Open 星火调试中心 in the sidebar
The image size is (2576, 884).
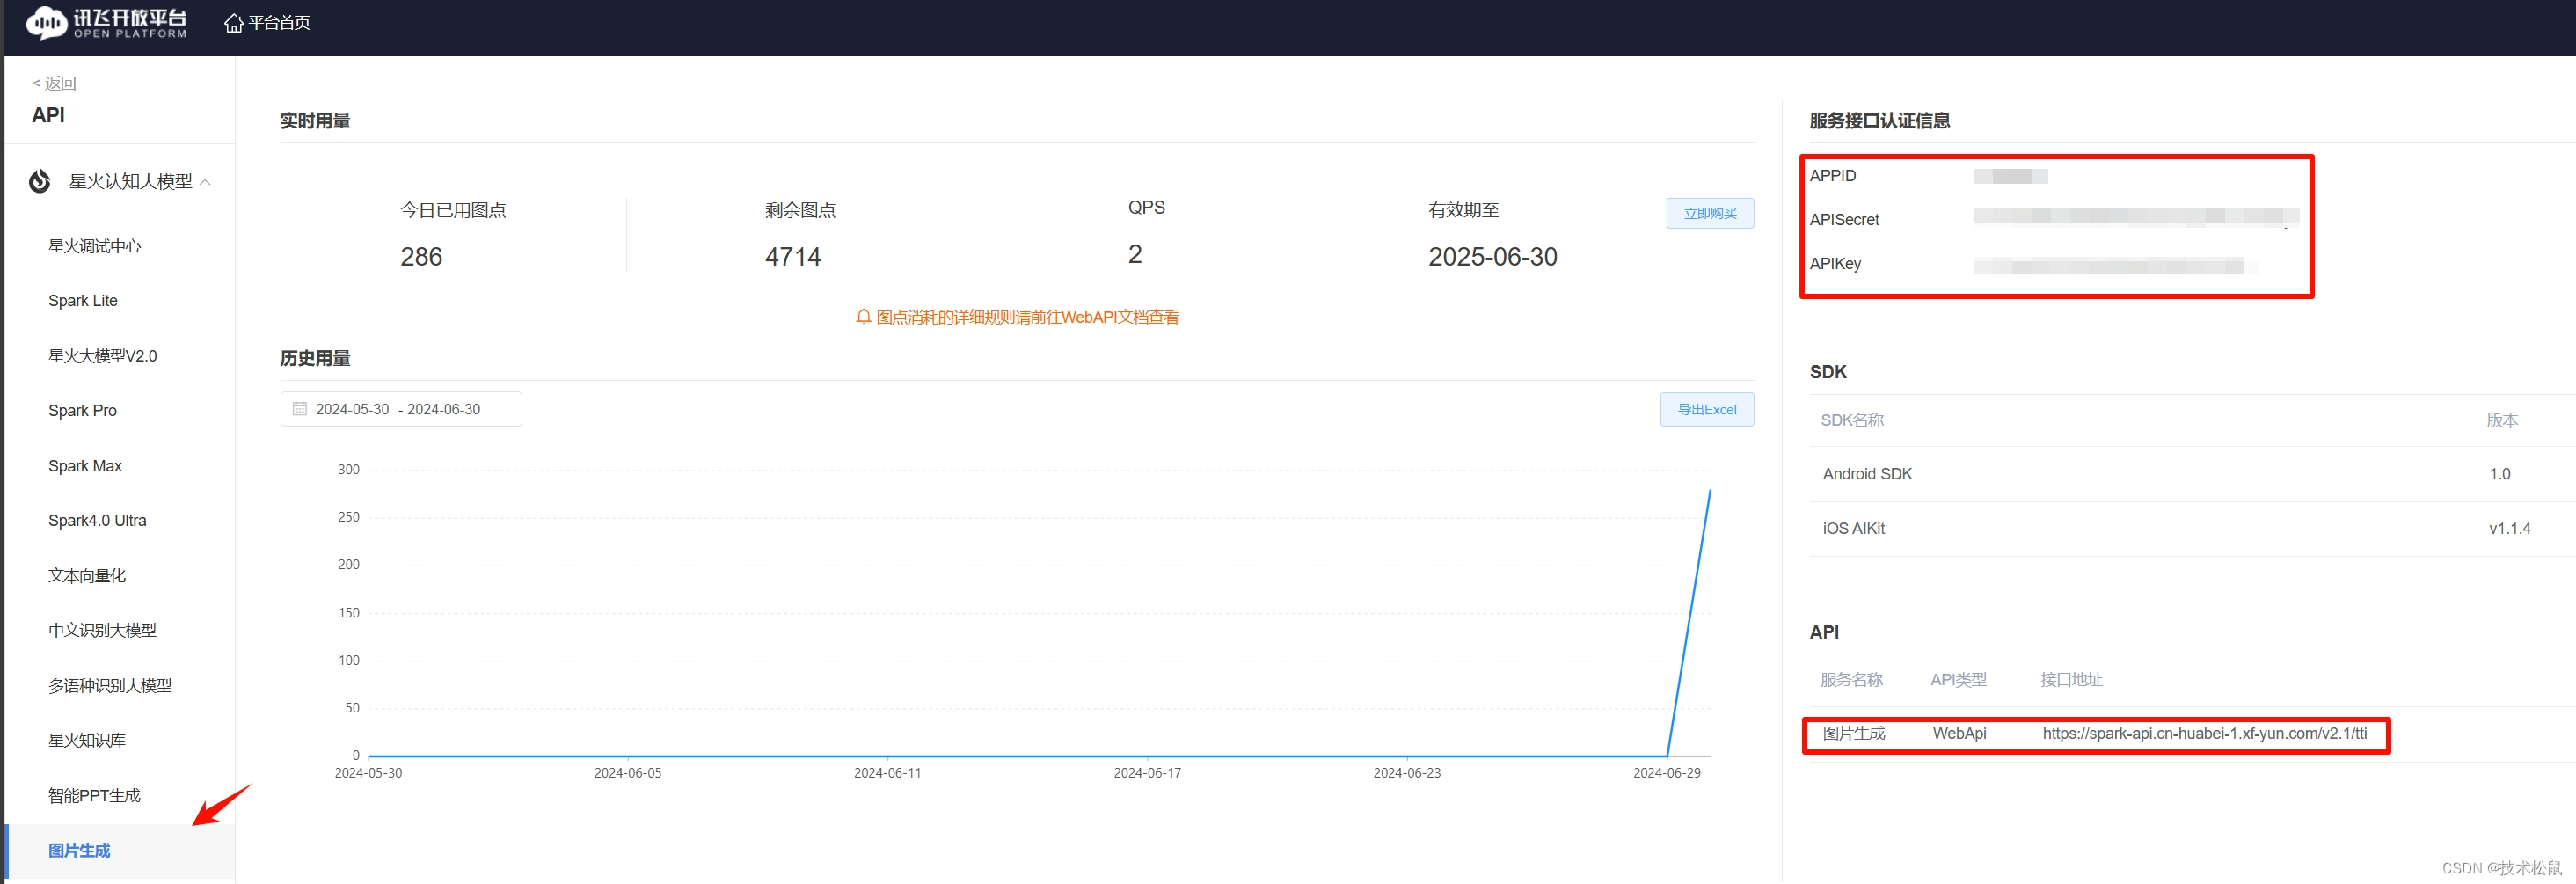click(x=95, y=246)
